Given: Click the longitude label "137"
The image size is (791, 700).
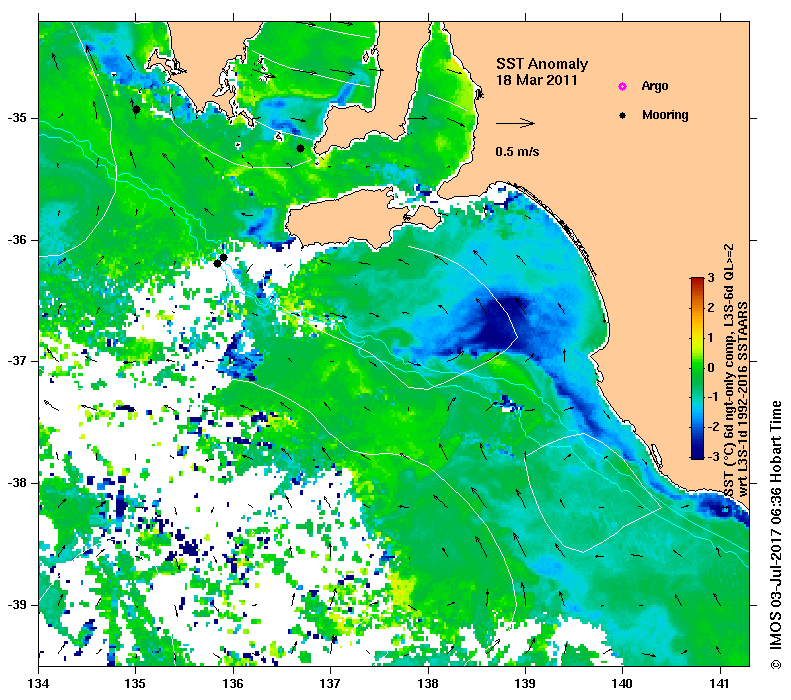Looking at the screenshot, I should tap(331, 684).
